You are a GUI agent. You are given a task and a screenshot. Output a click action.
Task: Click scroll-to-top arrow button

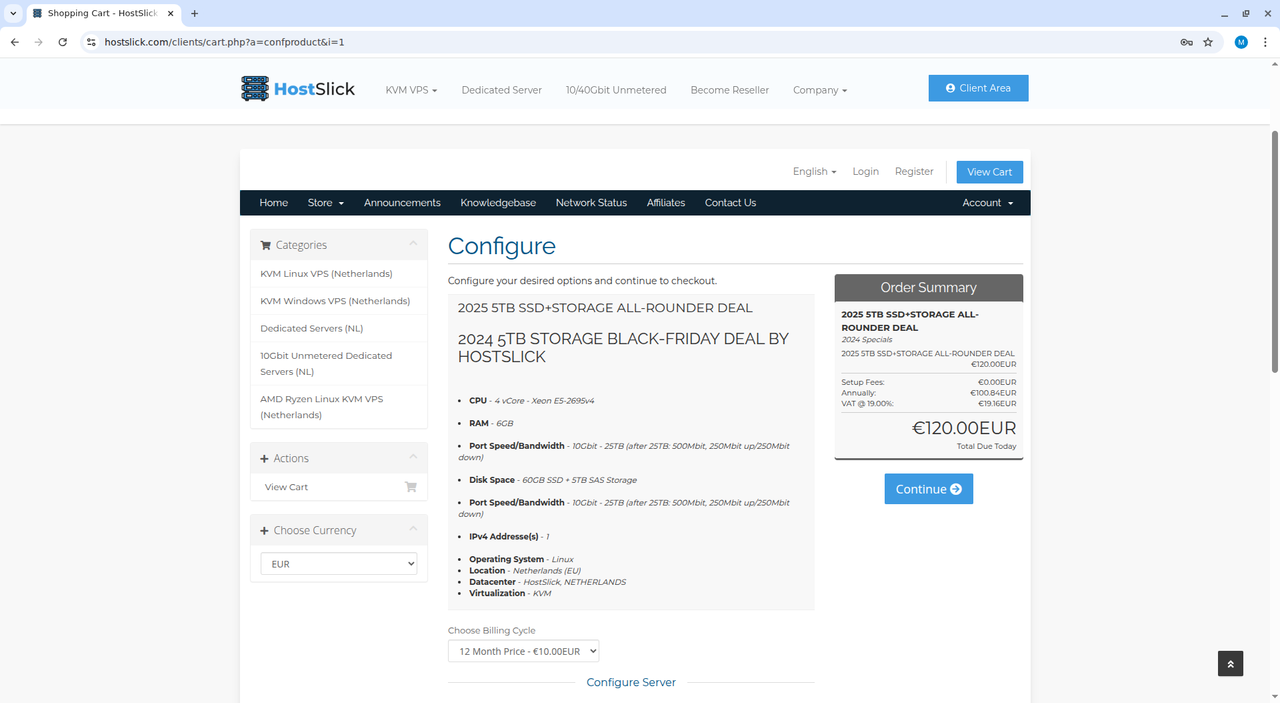click(1231, 663)
